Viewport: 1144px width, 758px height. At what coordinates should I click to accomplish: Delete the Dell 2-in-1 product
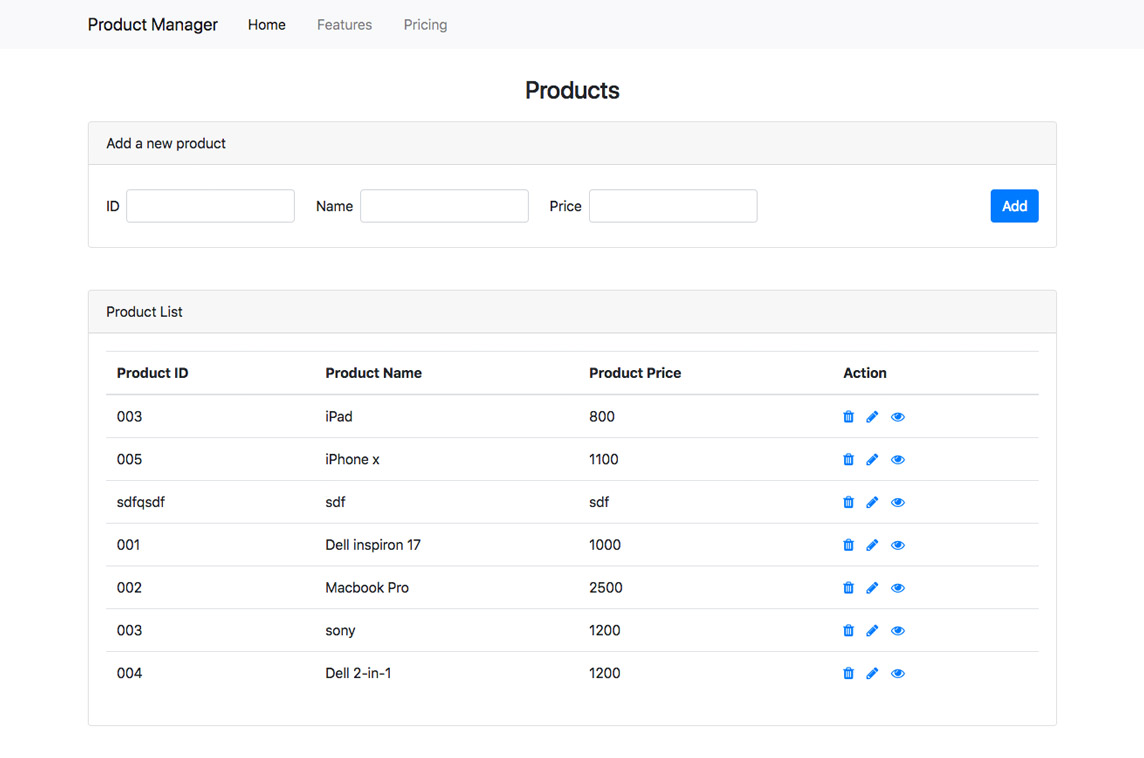click(848, 673)
